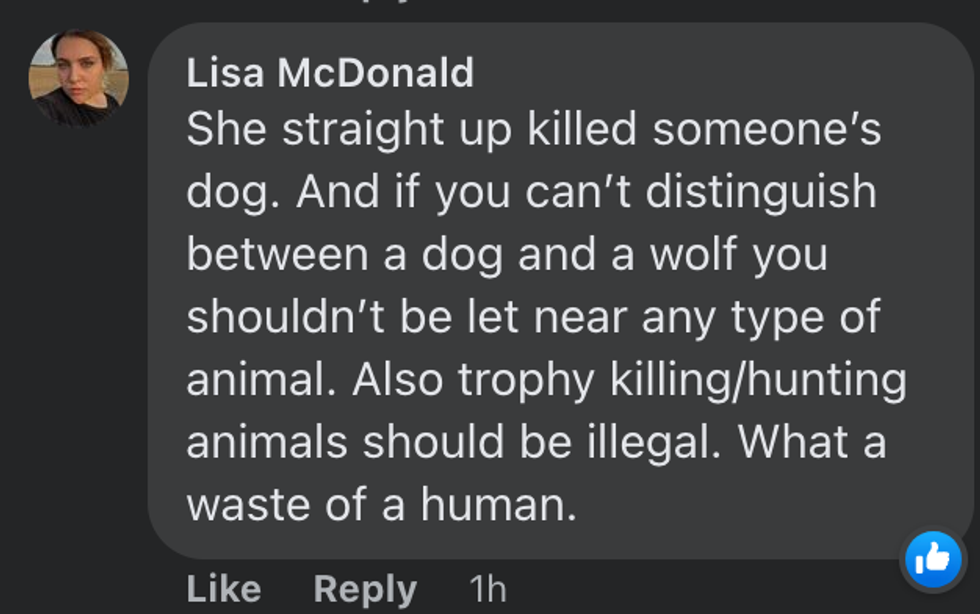The width and height of the screenshot is (980, 614).
Task: Click the word "animal." starting the fifth line
Action: coord(260,380)
